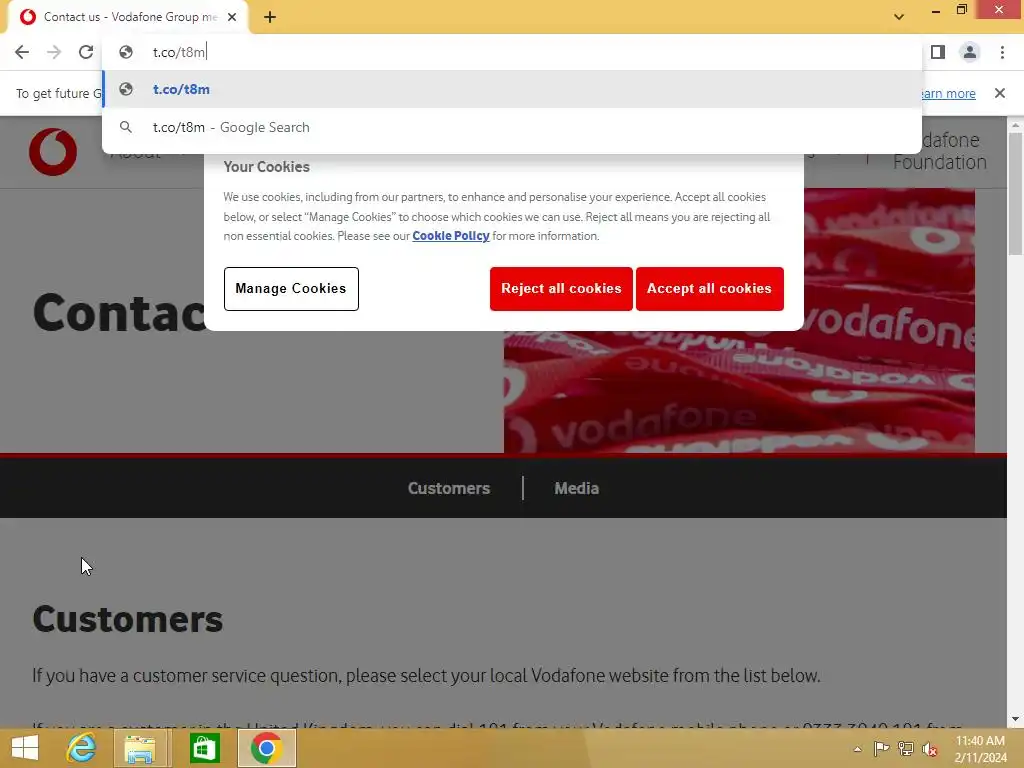Select the t.co/t8m Google Search suggestion

[x=512, y=127]
